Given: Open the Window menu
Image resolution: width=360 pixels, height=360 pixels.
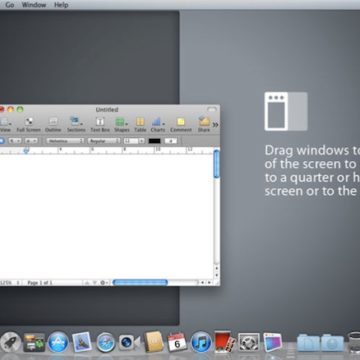Looking at the screenshot, I should [x=34, y=5].
